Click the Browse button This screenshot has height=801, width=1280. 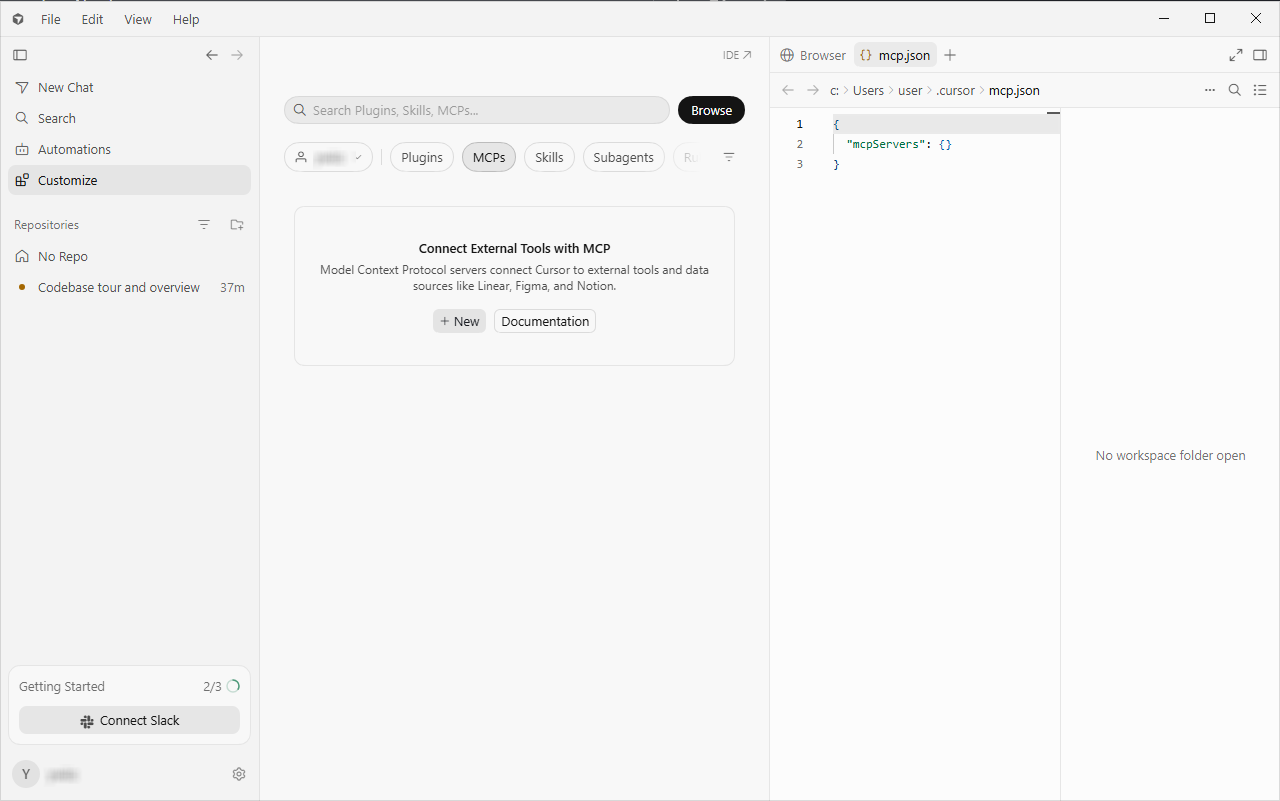pos(711,110)
